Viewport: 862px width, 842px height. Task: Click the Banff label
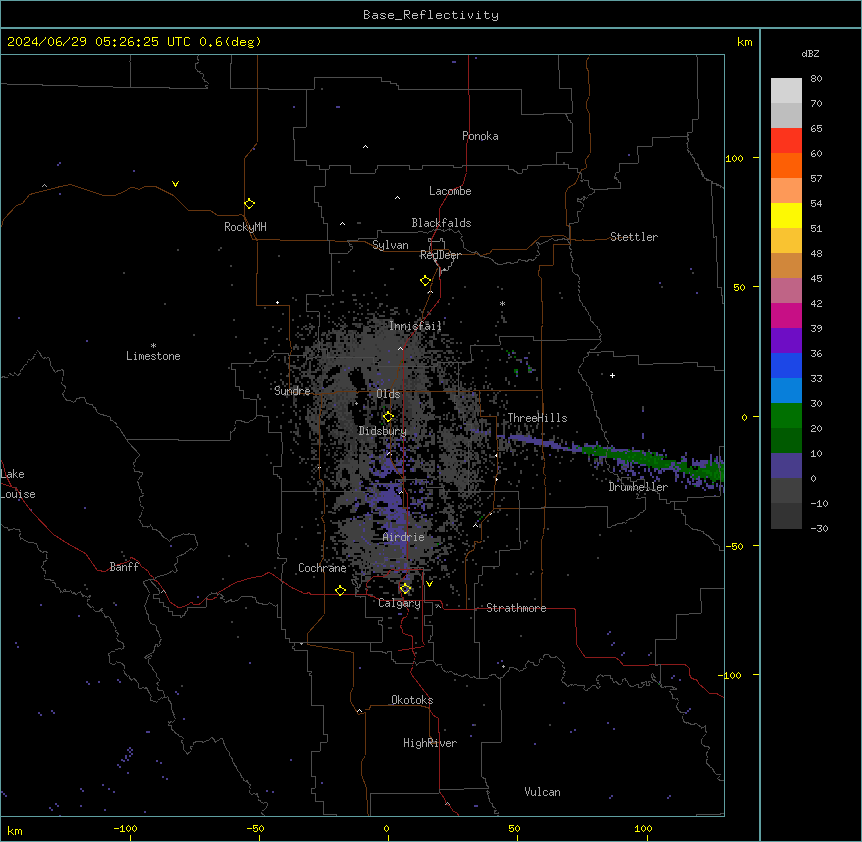pyautogui.click(x=124, y=567)
